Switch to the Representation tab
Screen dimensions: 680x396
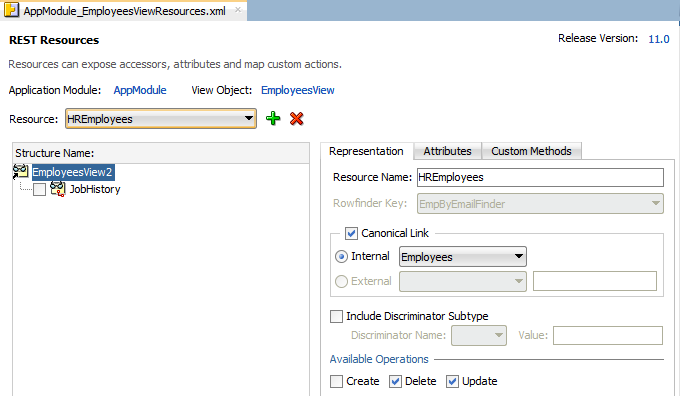coord(366,151)
